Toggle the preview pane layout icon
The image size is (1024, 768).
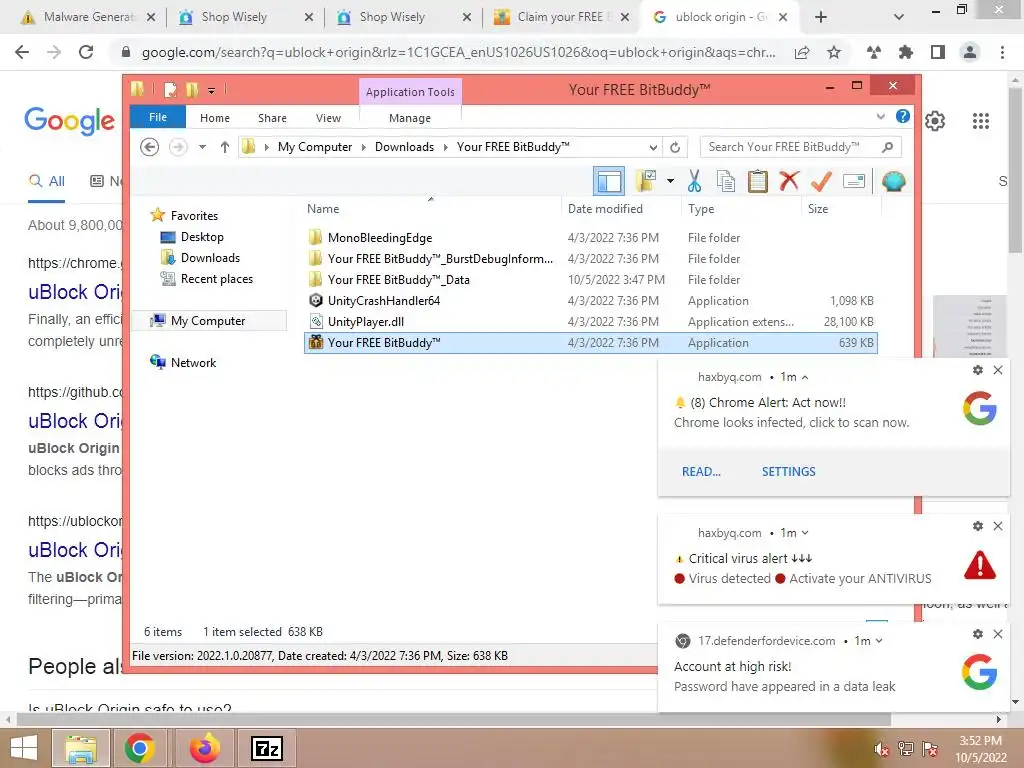609,181
